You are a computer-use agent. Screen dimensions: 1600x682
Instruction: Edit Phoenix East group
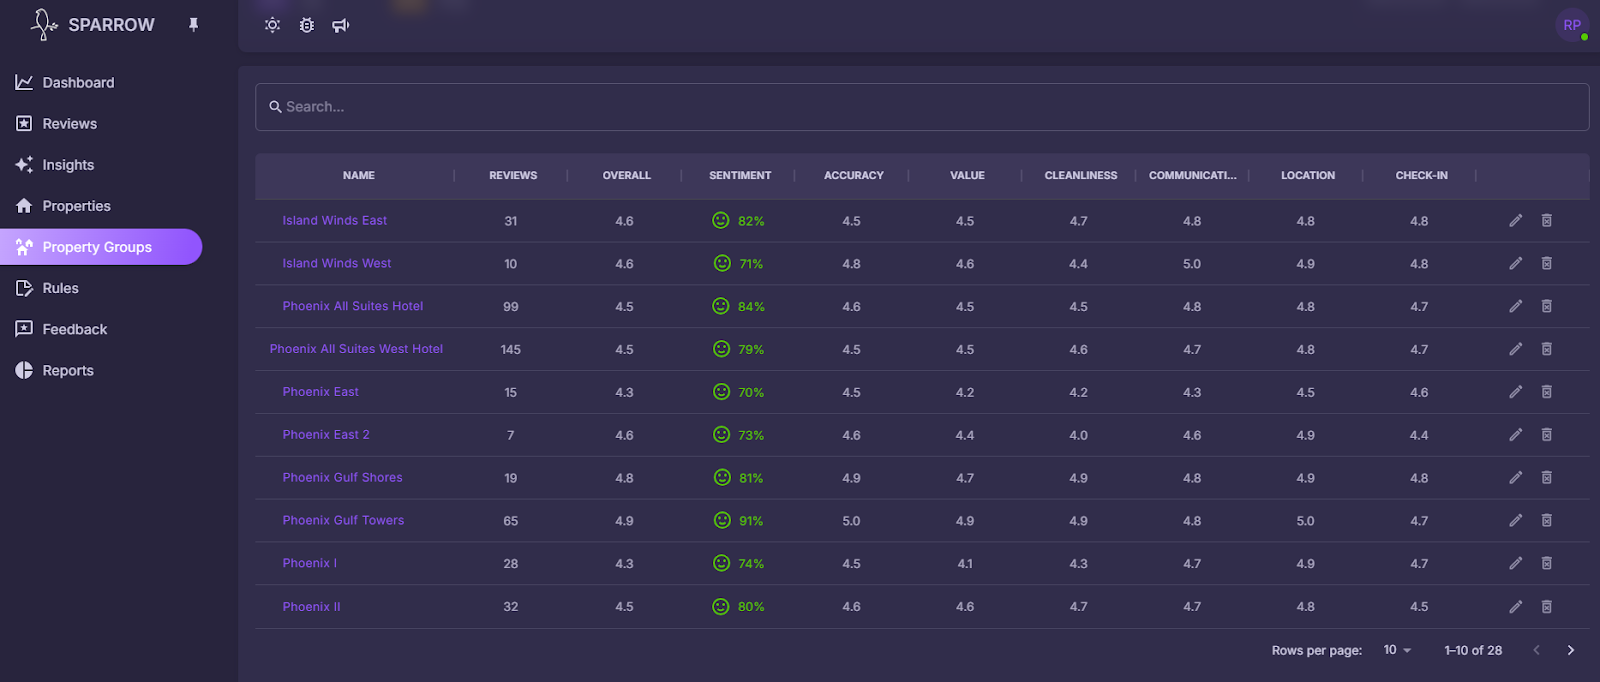point(1516,392)
